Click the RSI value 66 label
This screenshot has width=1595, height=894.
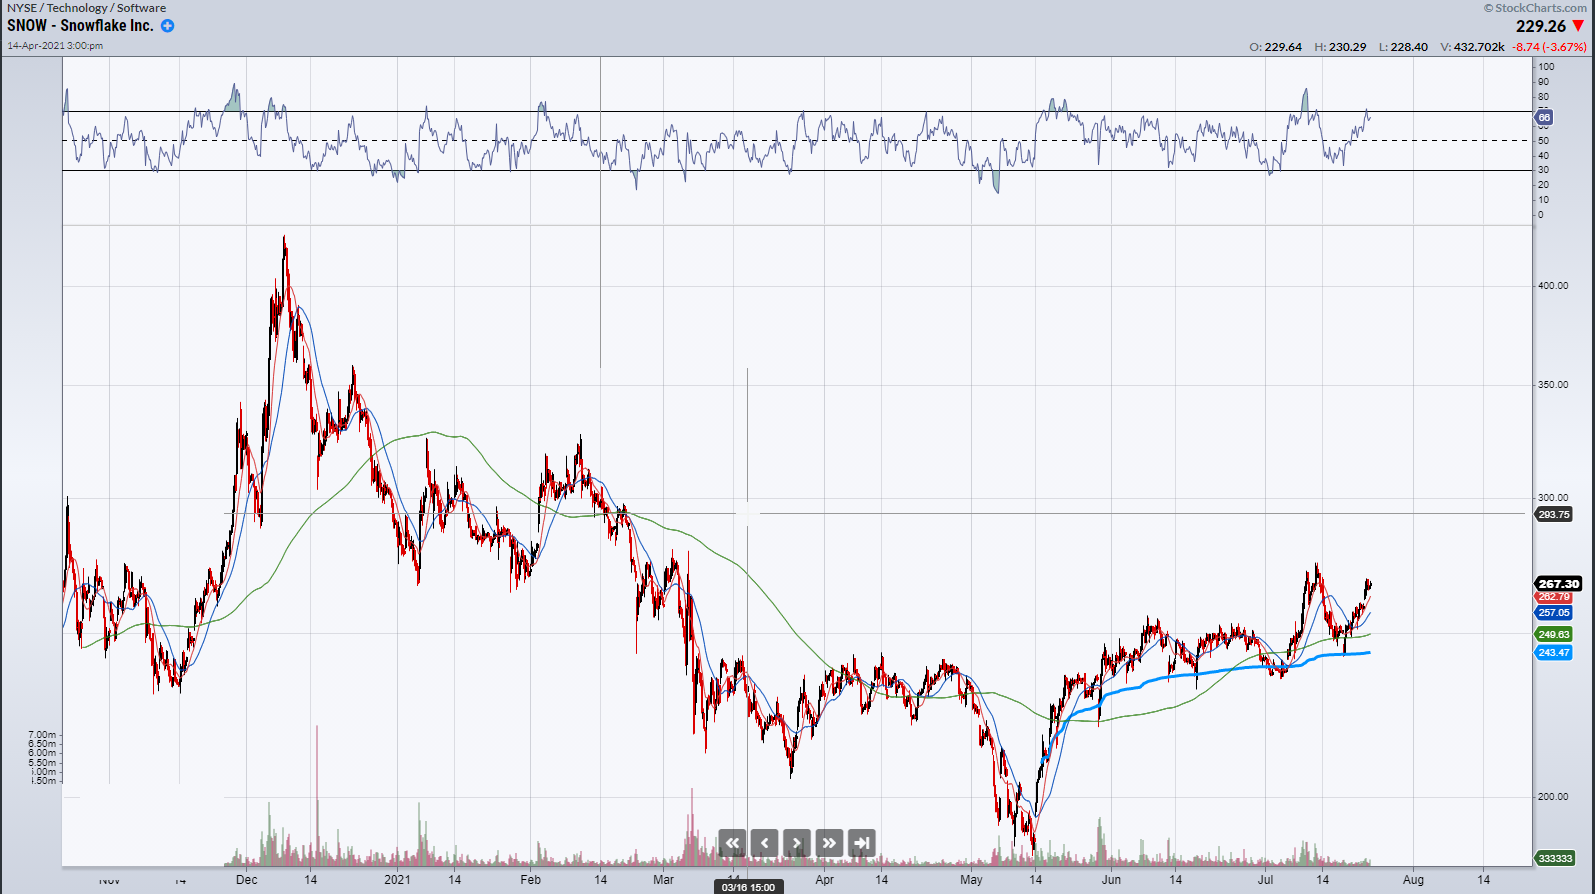click(1544, 118)
